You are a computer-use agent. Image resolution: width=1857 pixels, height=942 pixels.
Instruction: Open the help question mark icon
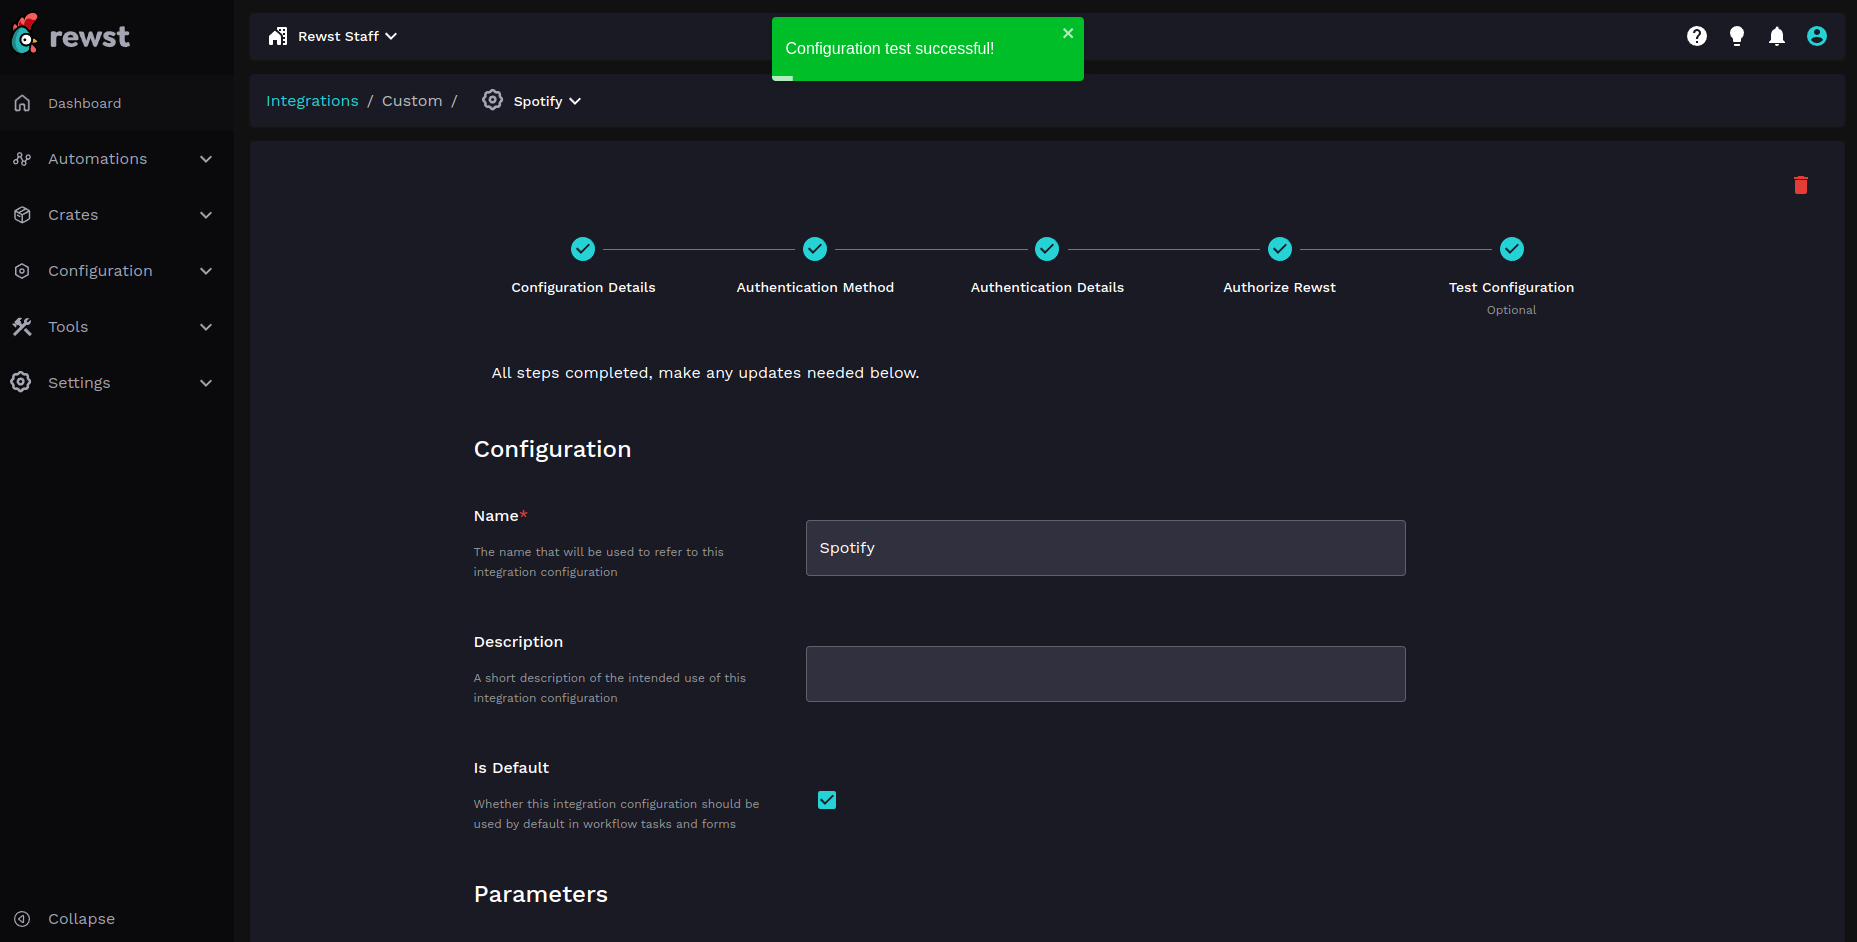coord(1696,36)
